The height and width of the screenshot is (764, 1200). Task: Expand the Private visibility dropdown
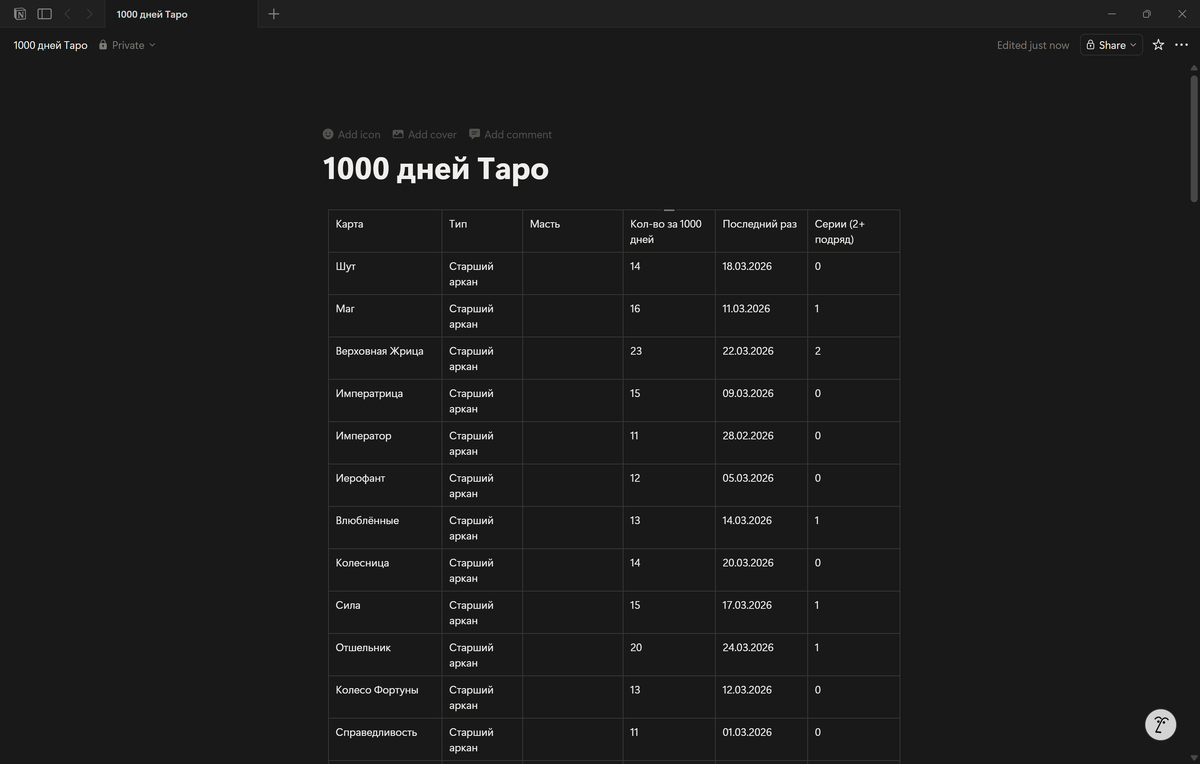coord(128,45)
